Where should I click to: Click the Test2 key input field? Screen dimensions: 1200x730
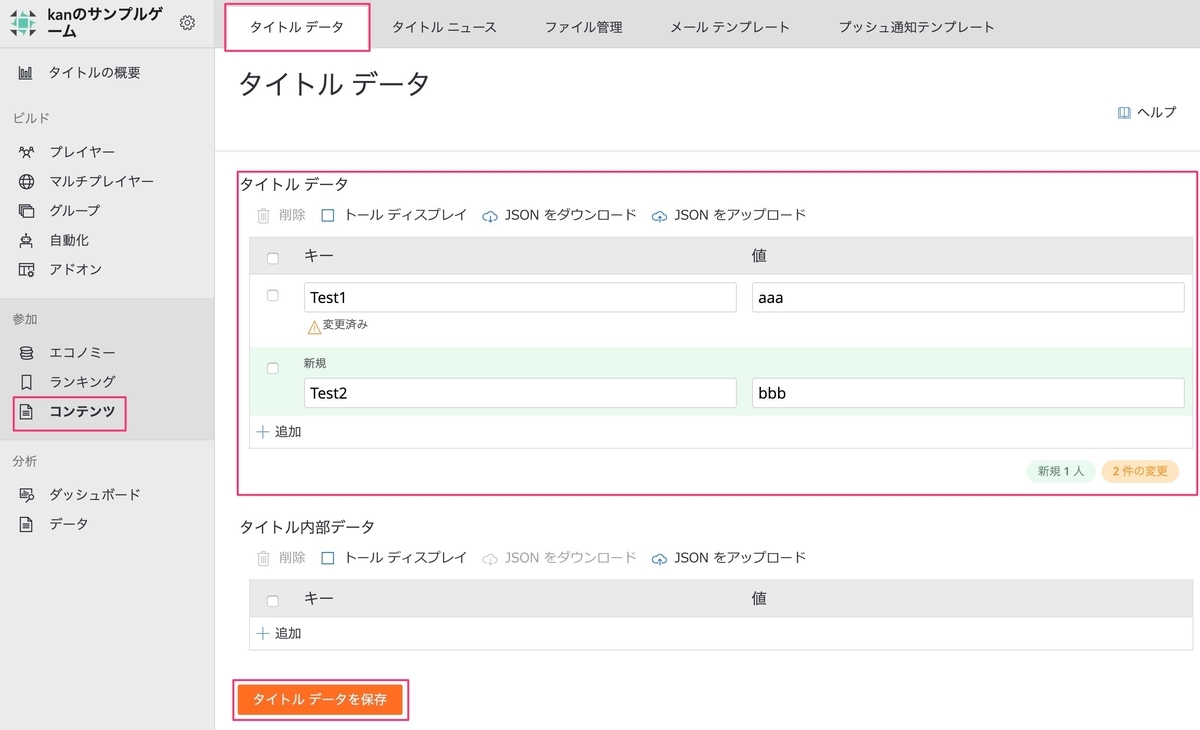(520, 393)
